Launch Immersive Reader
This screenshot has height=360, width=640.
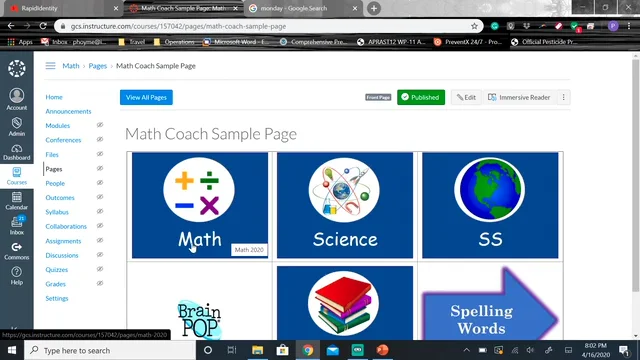(x=519, y=97)
